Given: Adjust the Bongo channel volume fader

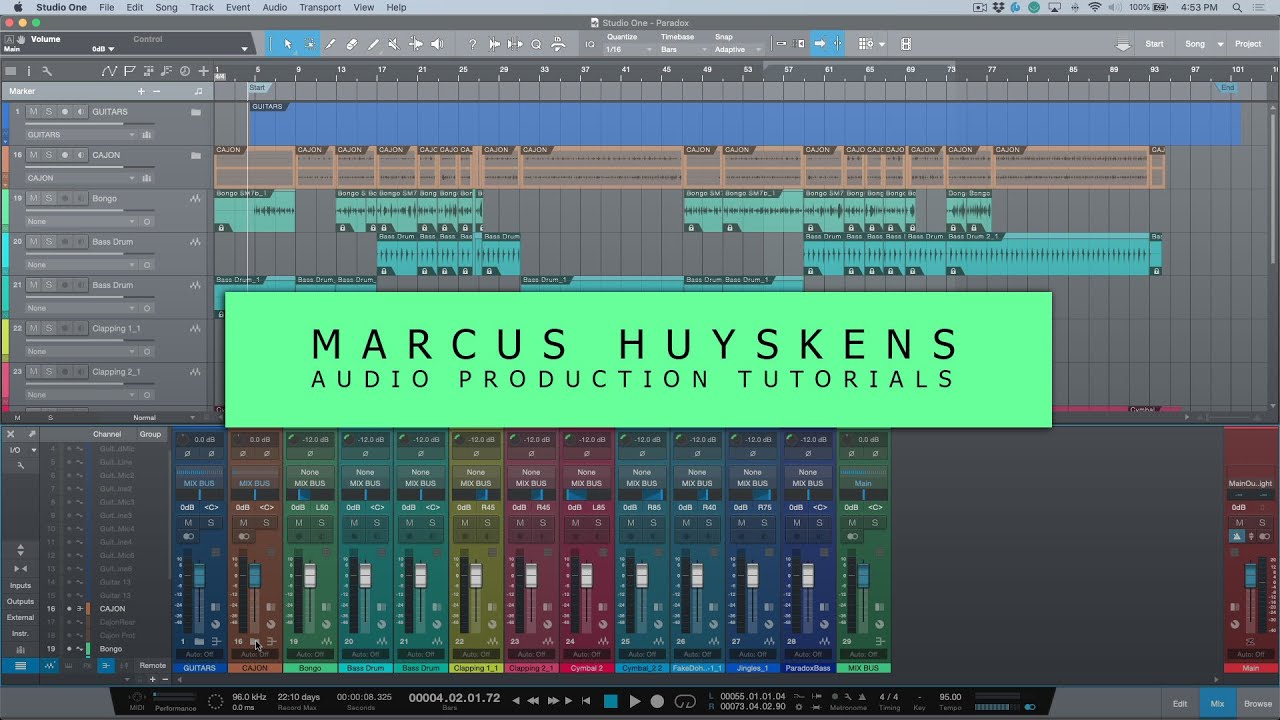Looking at the screenshot, I should pos(310,576).
